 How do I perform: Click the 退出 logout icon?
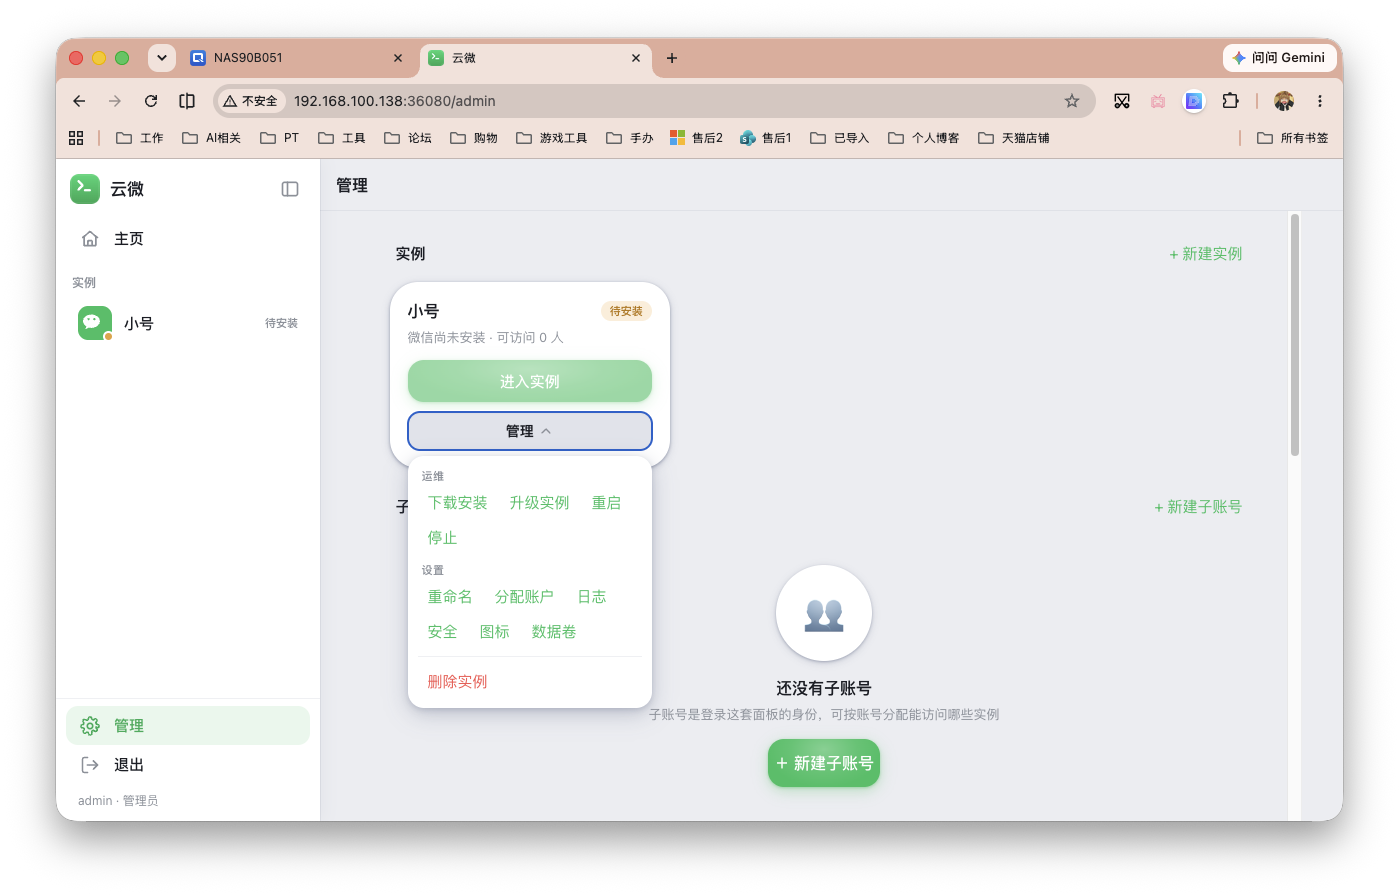point(90,765)
